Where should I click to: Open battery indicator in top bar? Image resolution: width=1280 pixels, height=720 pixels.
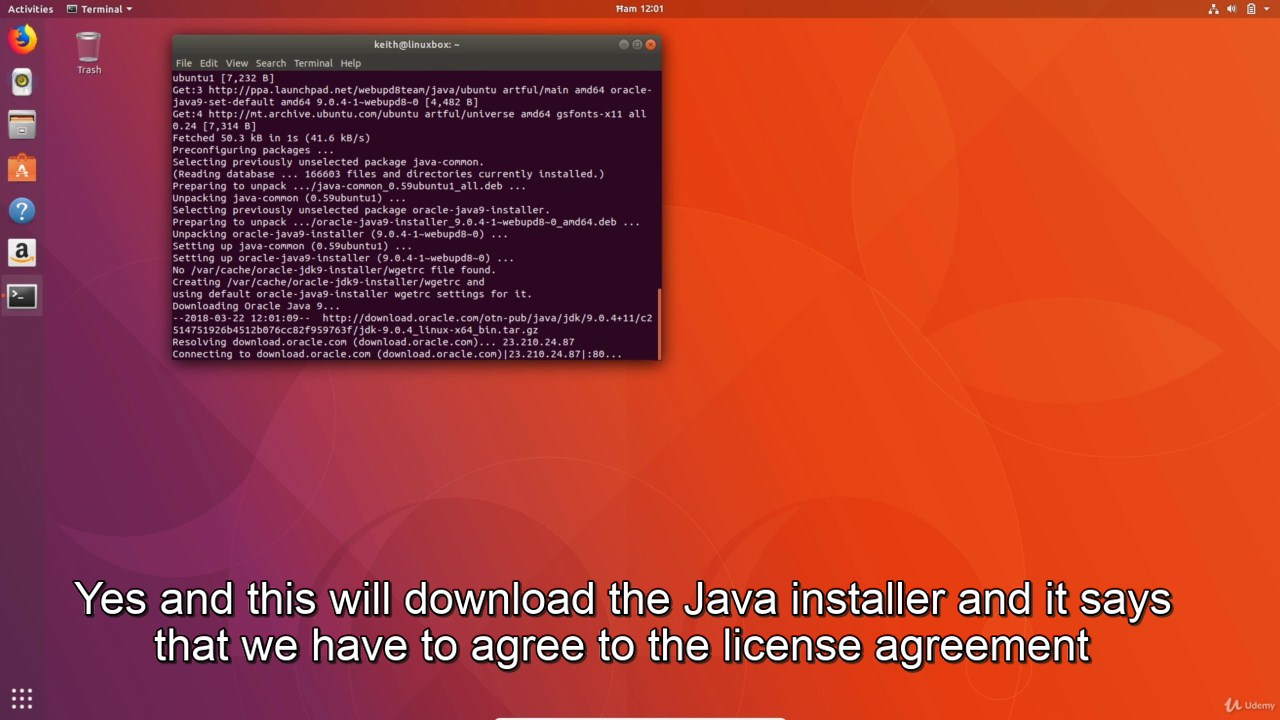pos(1250,9)
